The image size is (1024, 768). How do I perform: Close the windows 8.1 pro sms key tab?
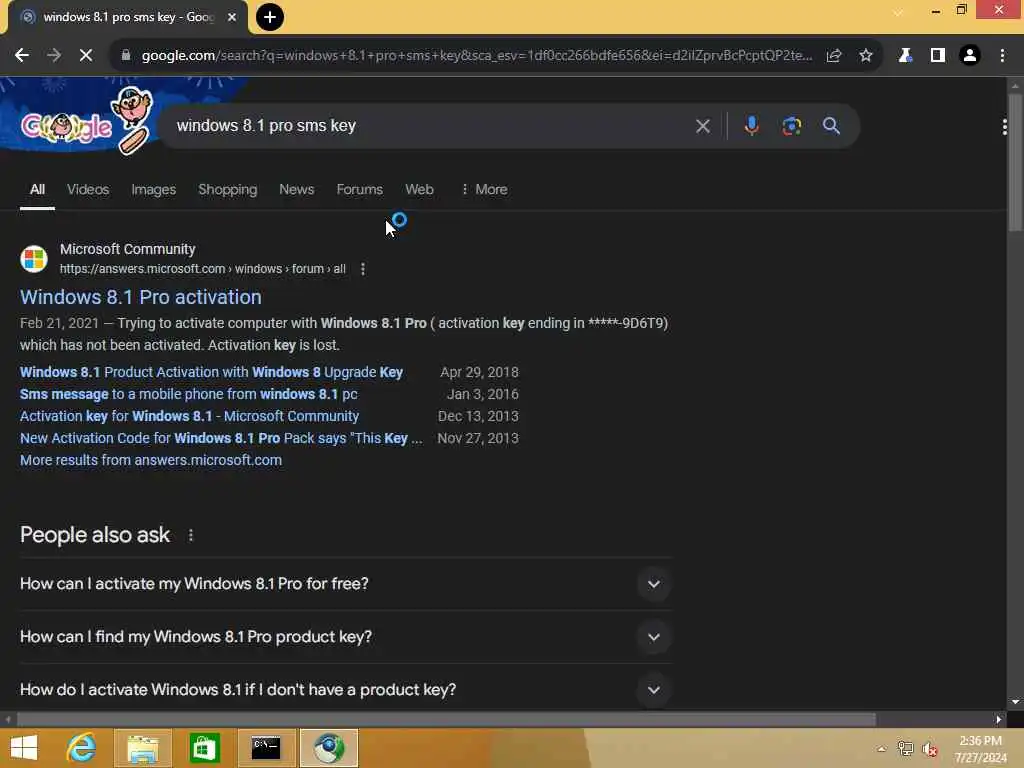pos(232,17)
